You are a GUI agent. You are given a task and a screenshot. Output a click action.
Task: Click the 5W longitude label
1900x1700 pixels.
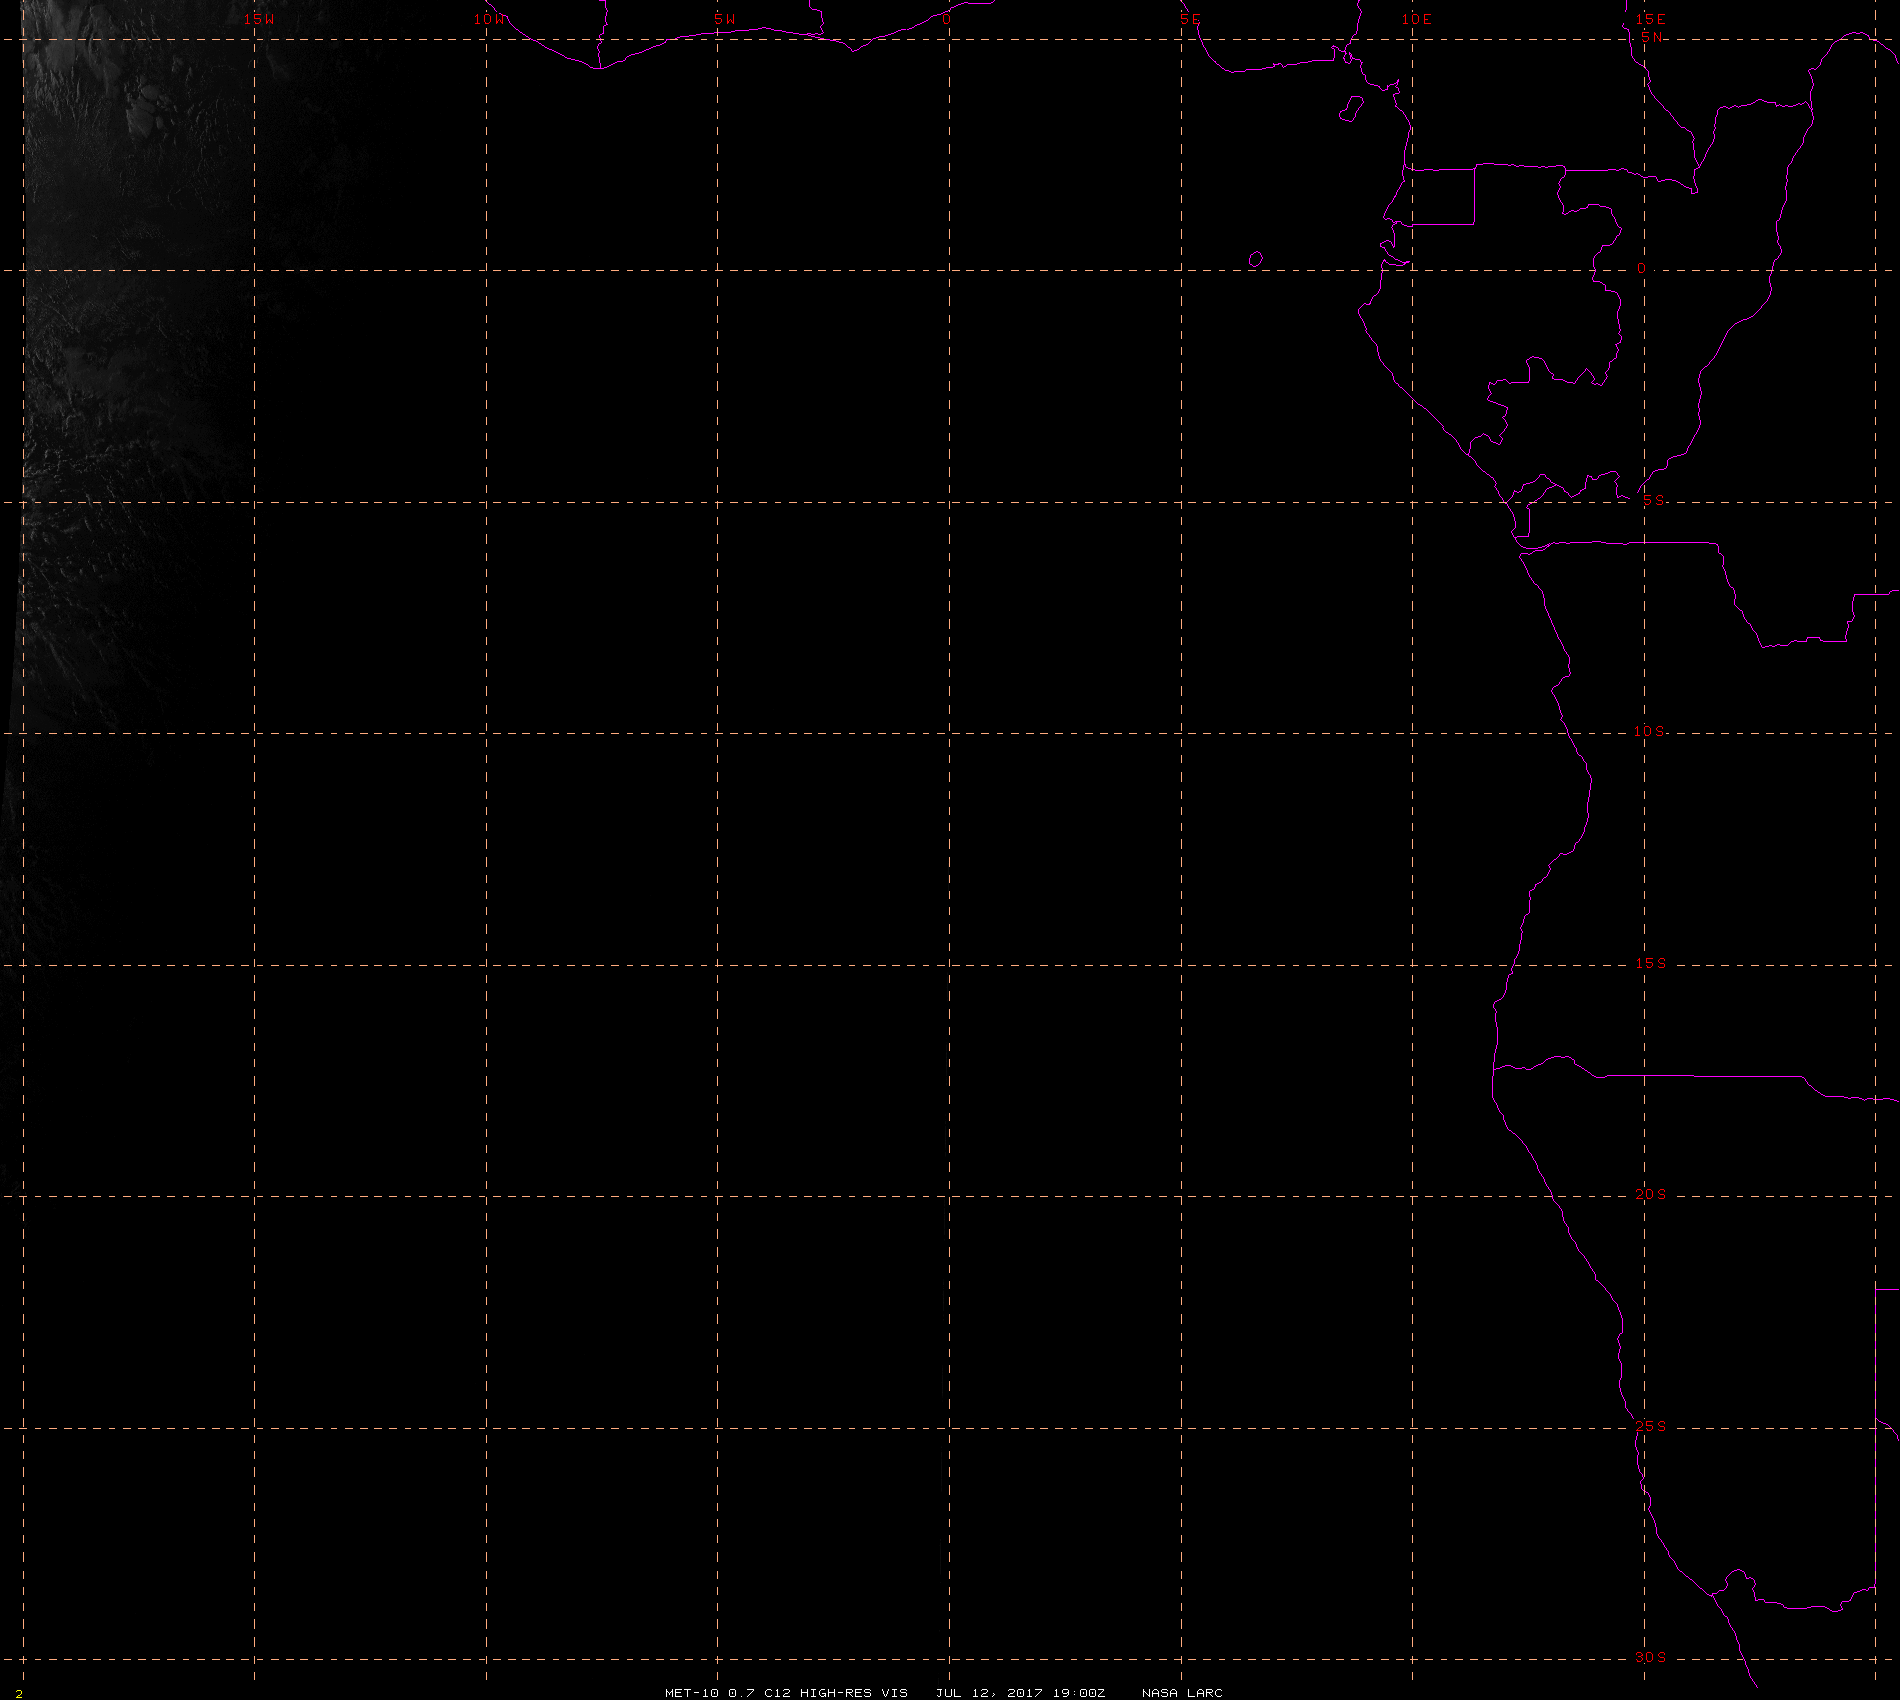click(x=725, y=19)
